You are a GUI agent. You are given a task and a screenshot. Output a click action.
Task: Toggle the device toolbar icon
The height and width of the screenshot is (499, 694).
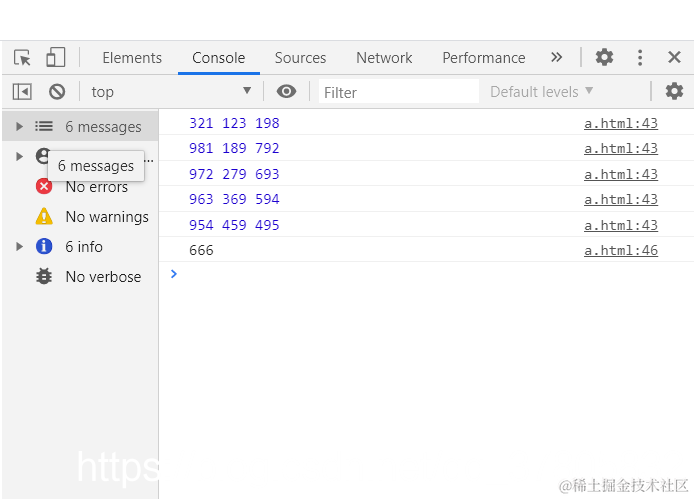[56, 58]
